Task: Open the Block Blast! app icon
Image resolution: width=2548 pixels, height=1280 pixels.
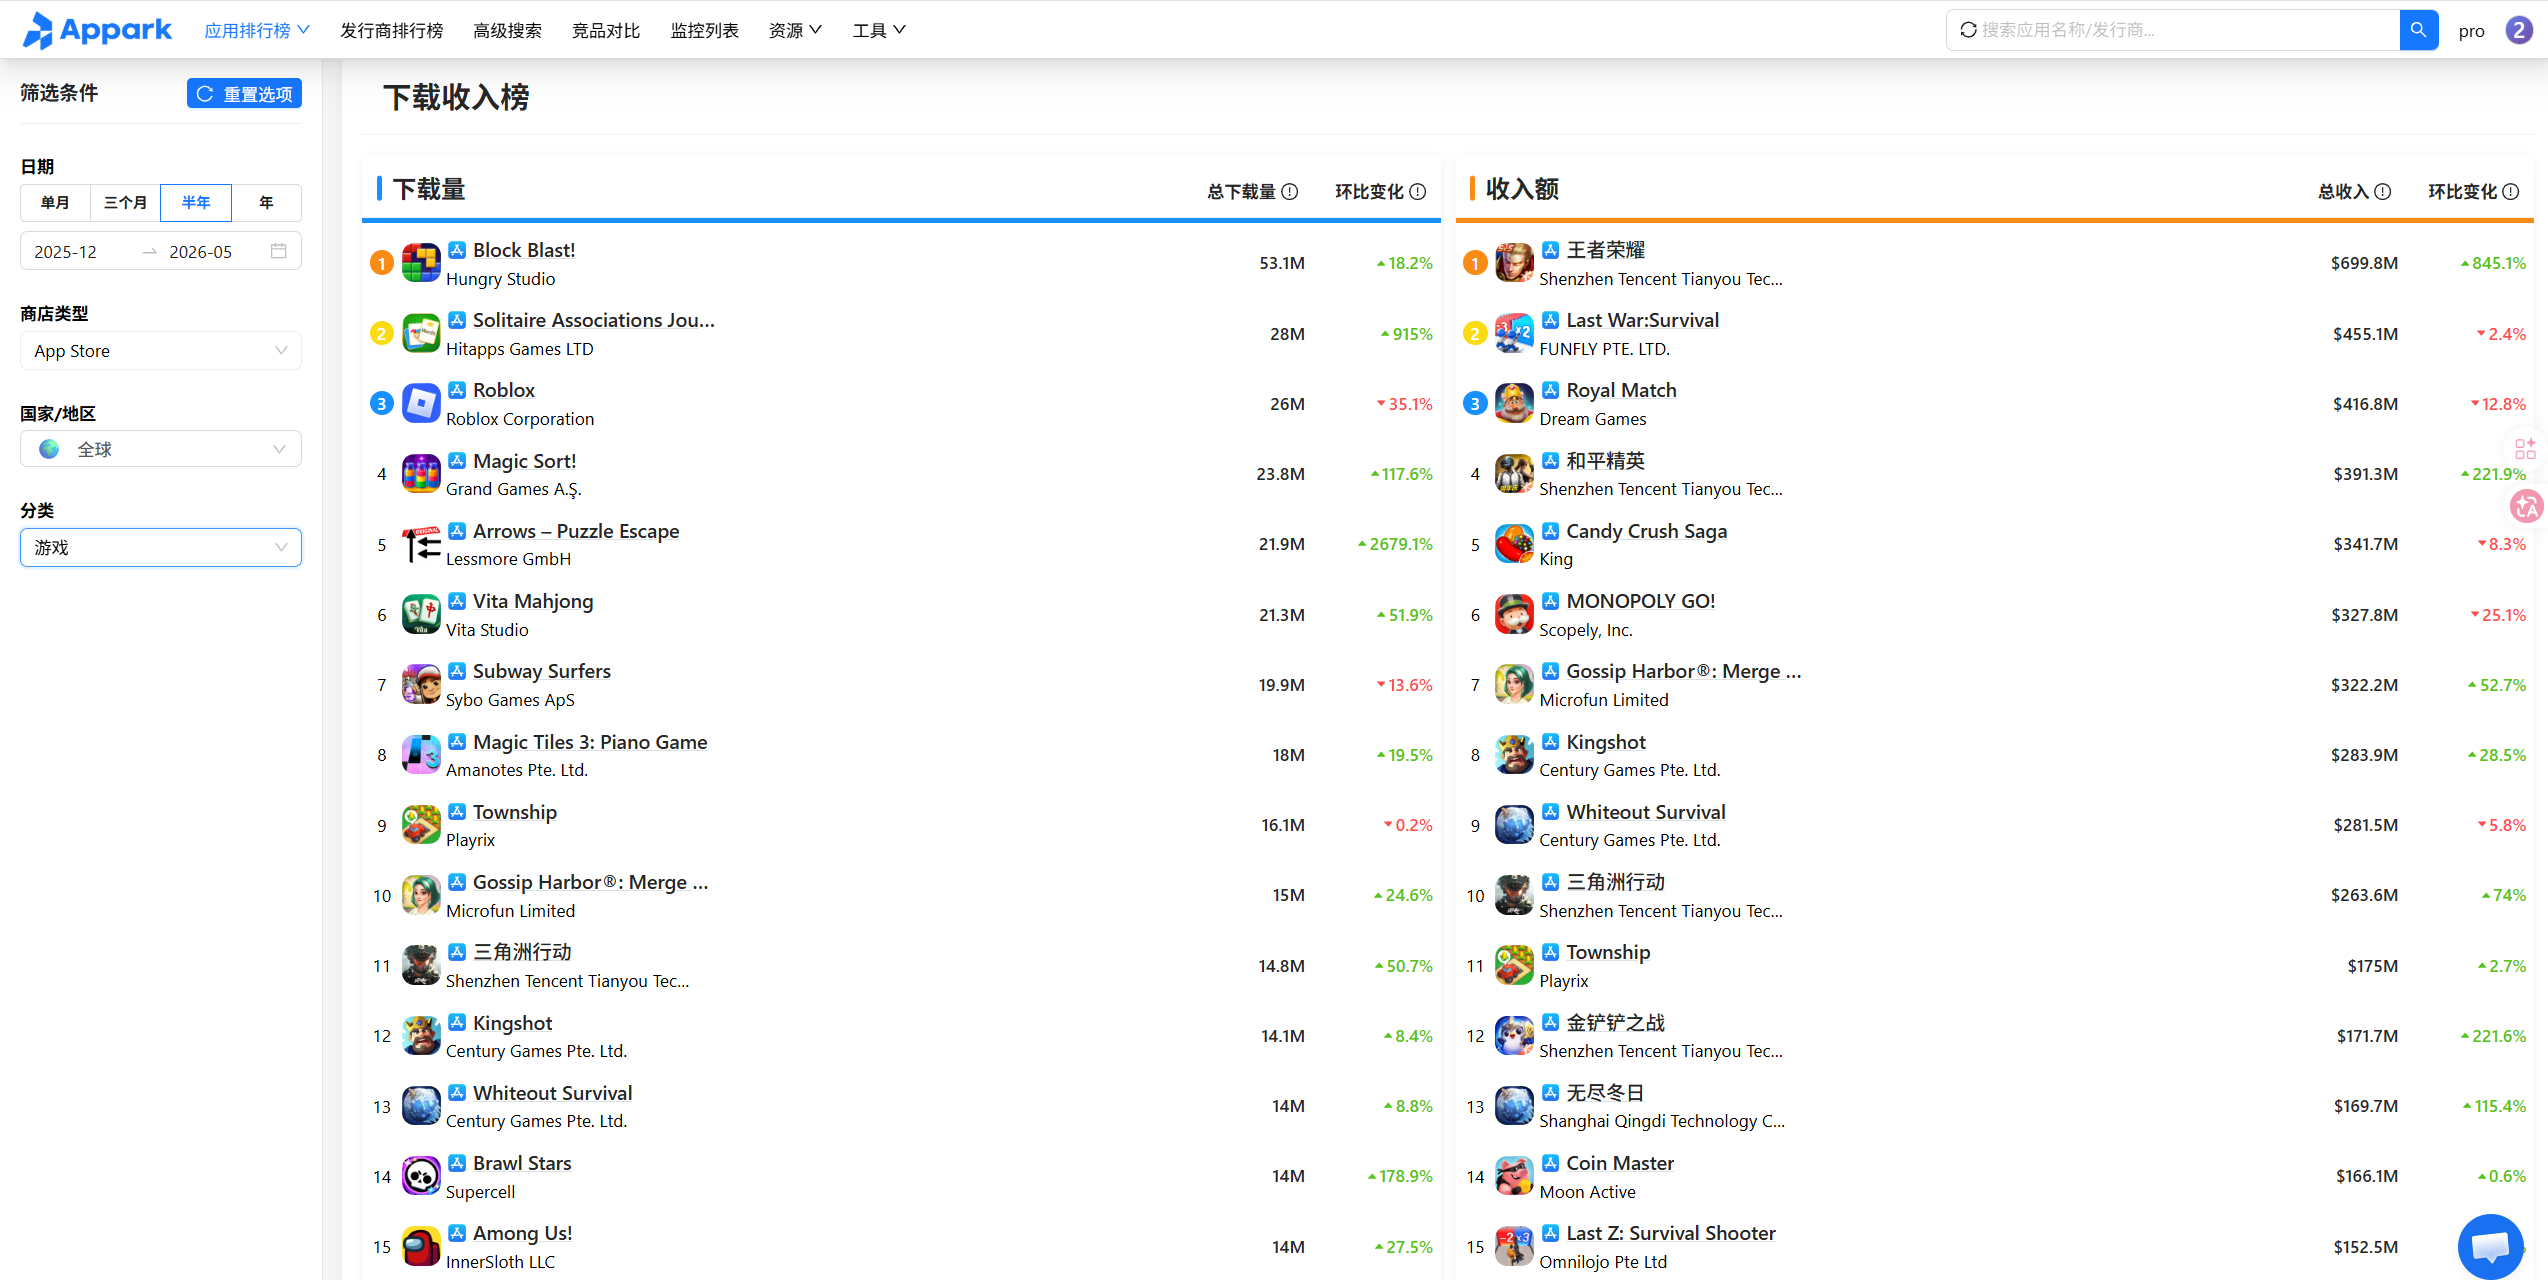Action: [x=421, y=263]
